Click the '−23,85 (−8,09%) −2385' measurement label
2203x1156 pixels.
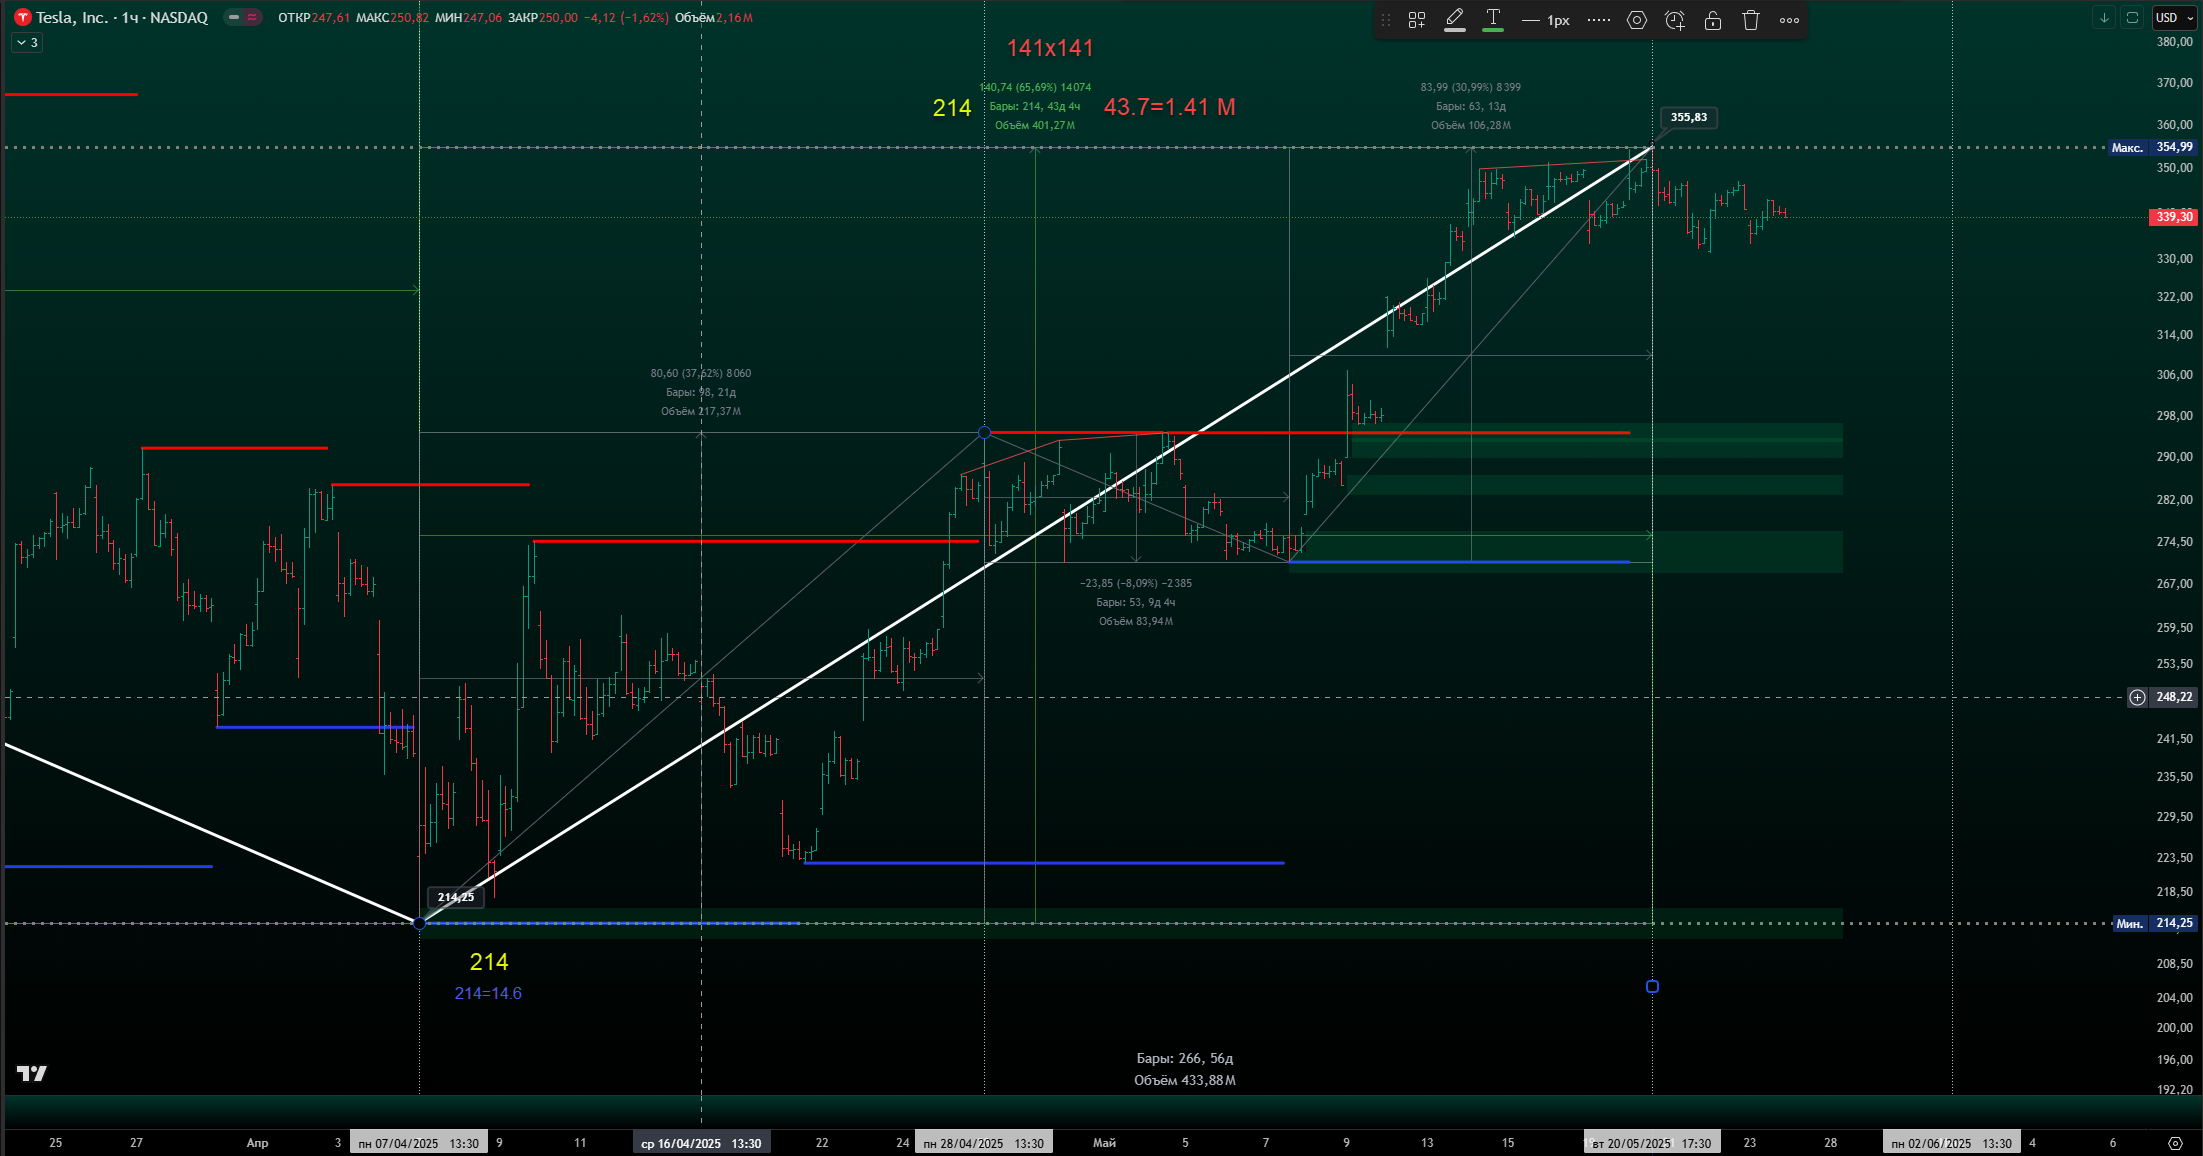[x=1136, y=583]
